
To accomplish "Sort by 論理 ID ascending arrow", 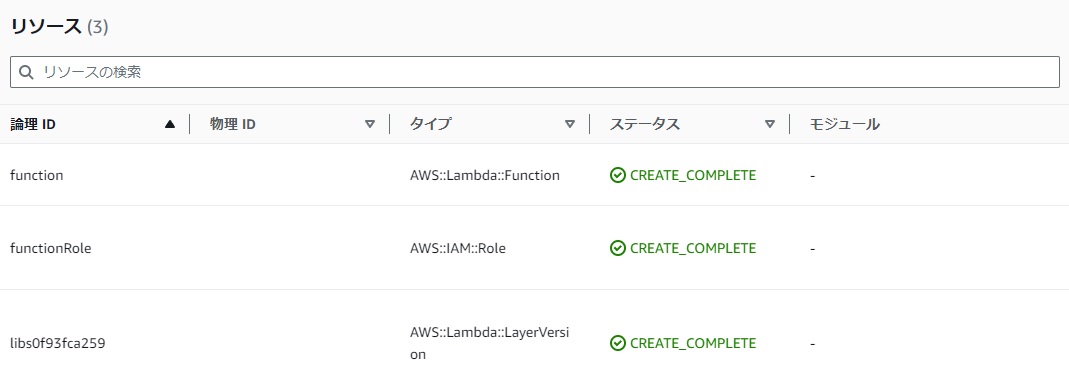I will point(170,124).
